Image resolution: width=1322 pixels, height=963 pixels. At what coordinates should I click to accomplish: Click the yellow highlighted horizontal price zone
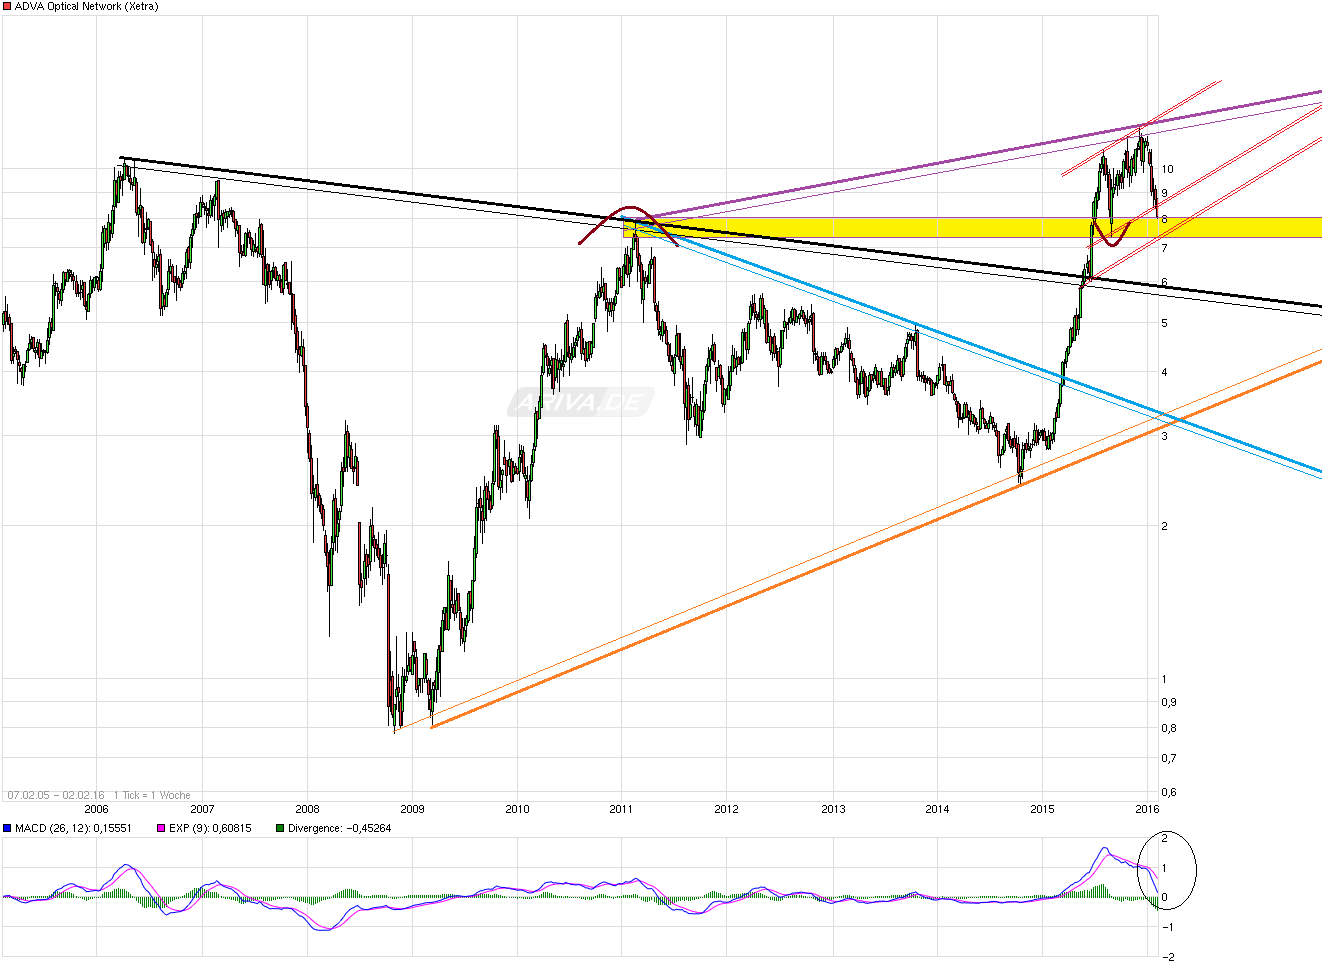[x=1240, y=227]
